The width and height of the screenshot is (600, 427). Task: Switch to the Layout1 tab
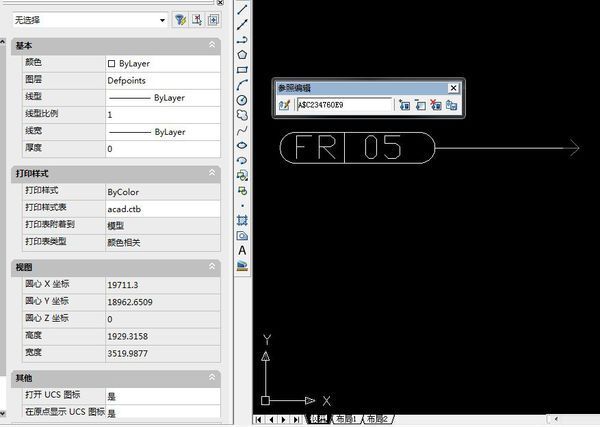346,419
